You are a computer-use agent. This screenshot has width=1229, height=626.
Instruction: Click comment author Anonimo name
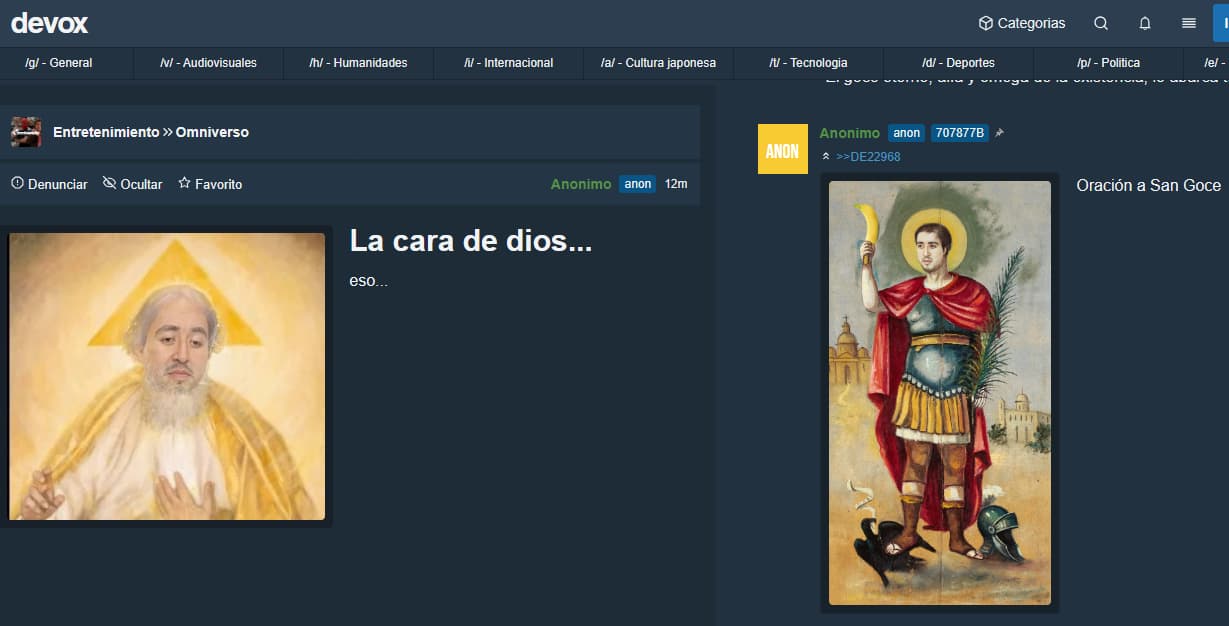pos(850,133)
